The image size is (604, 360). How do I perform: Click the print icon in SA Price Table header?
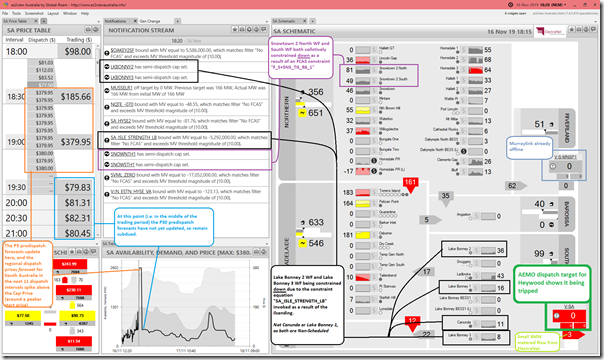[88, 30]
